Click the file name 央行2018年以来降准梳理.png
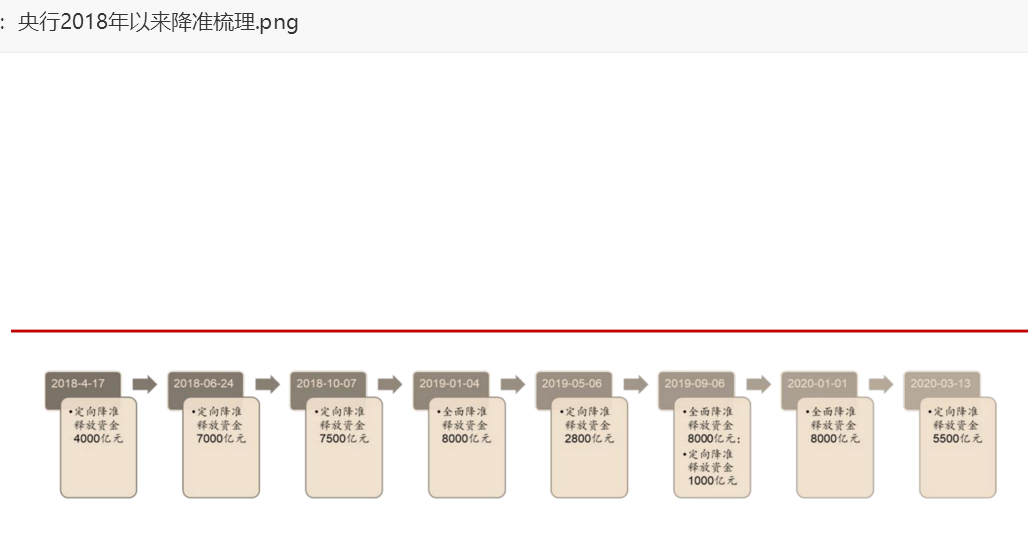The image size is (1028, 537). 158,22
